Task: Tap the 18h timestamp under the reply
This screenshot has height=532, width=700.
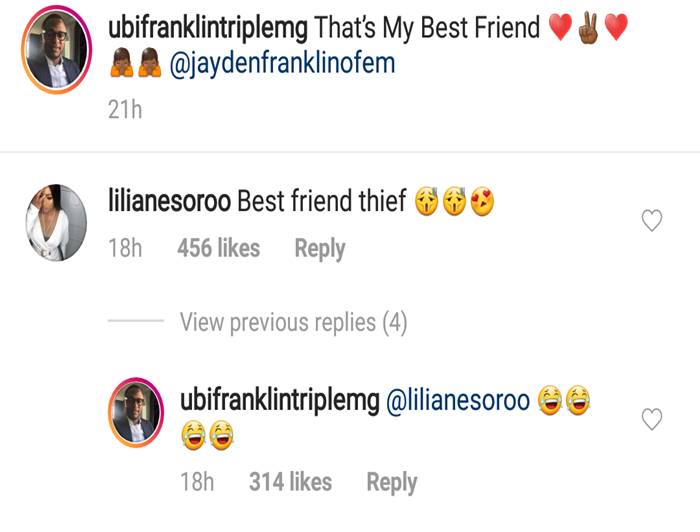Action: (x=197, y=482)
